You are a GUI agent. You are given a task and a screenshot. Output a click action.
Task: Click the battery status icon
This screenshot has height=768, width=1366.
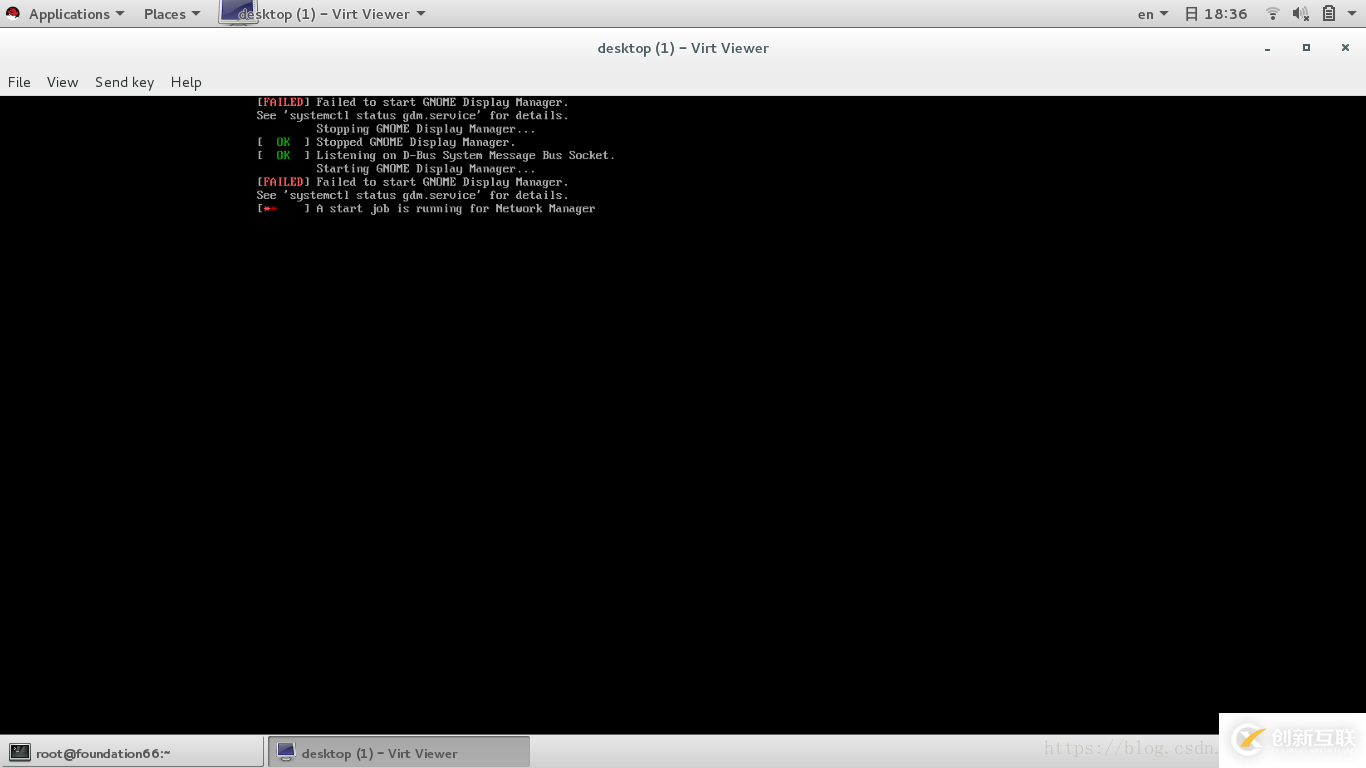[1329, 14]
